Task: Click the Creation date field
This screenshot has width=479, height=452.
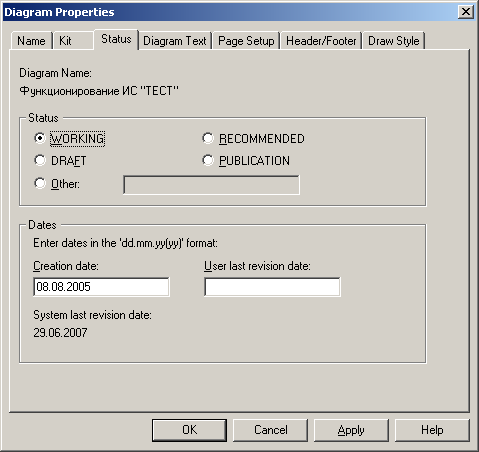Action: coord(101,287)
